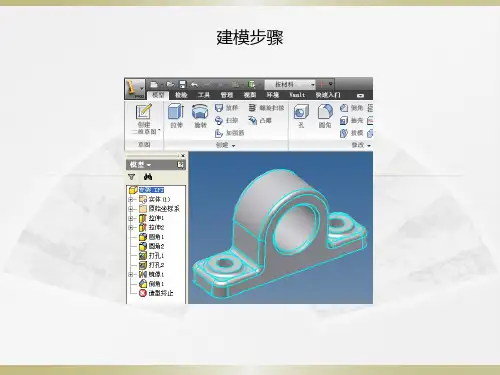Click the 加强筋 rib tool
This screenshot has width=500, height=375.
coord(229,133)
